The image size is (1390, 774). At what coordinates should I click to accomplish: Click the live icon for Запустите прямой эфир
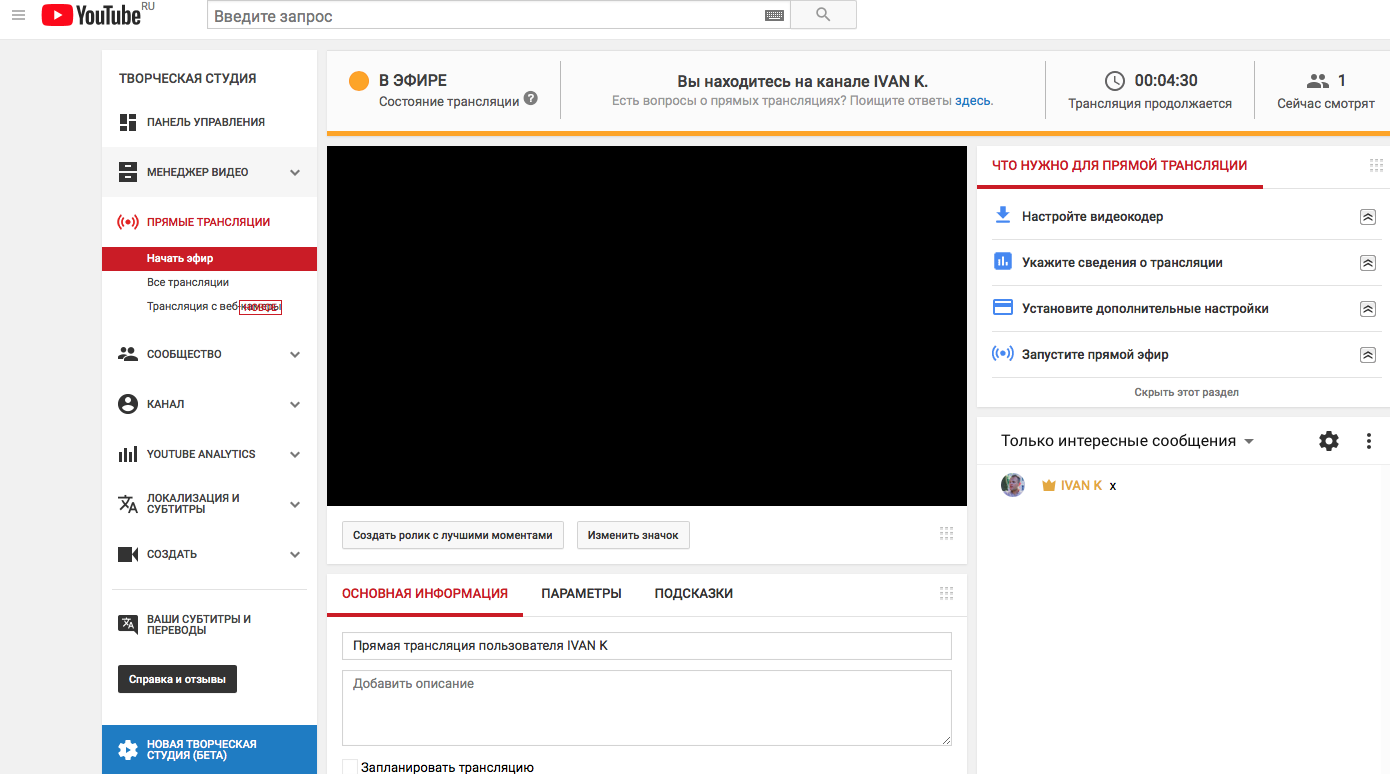click(x=1002, y=354)
